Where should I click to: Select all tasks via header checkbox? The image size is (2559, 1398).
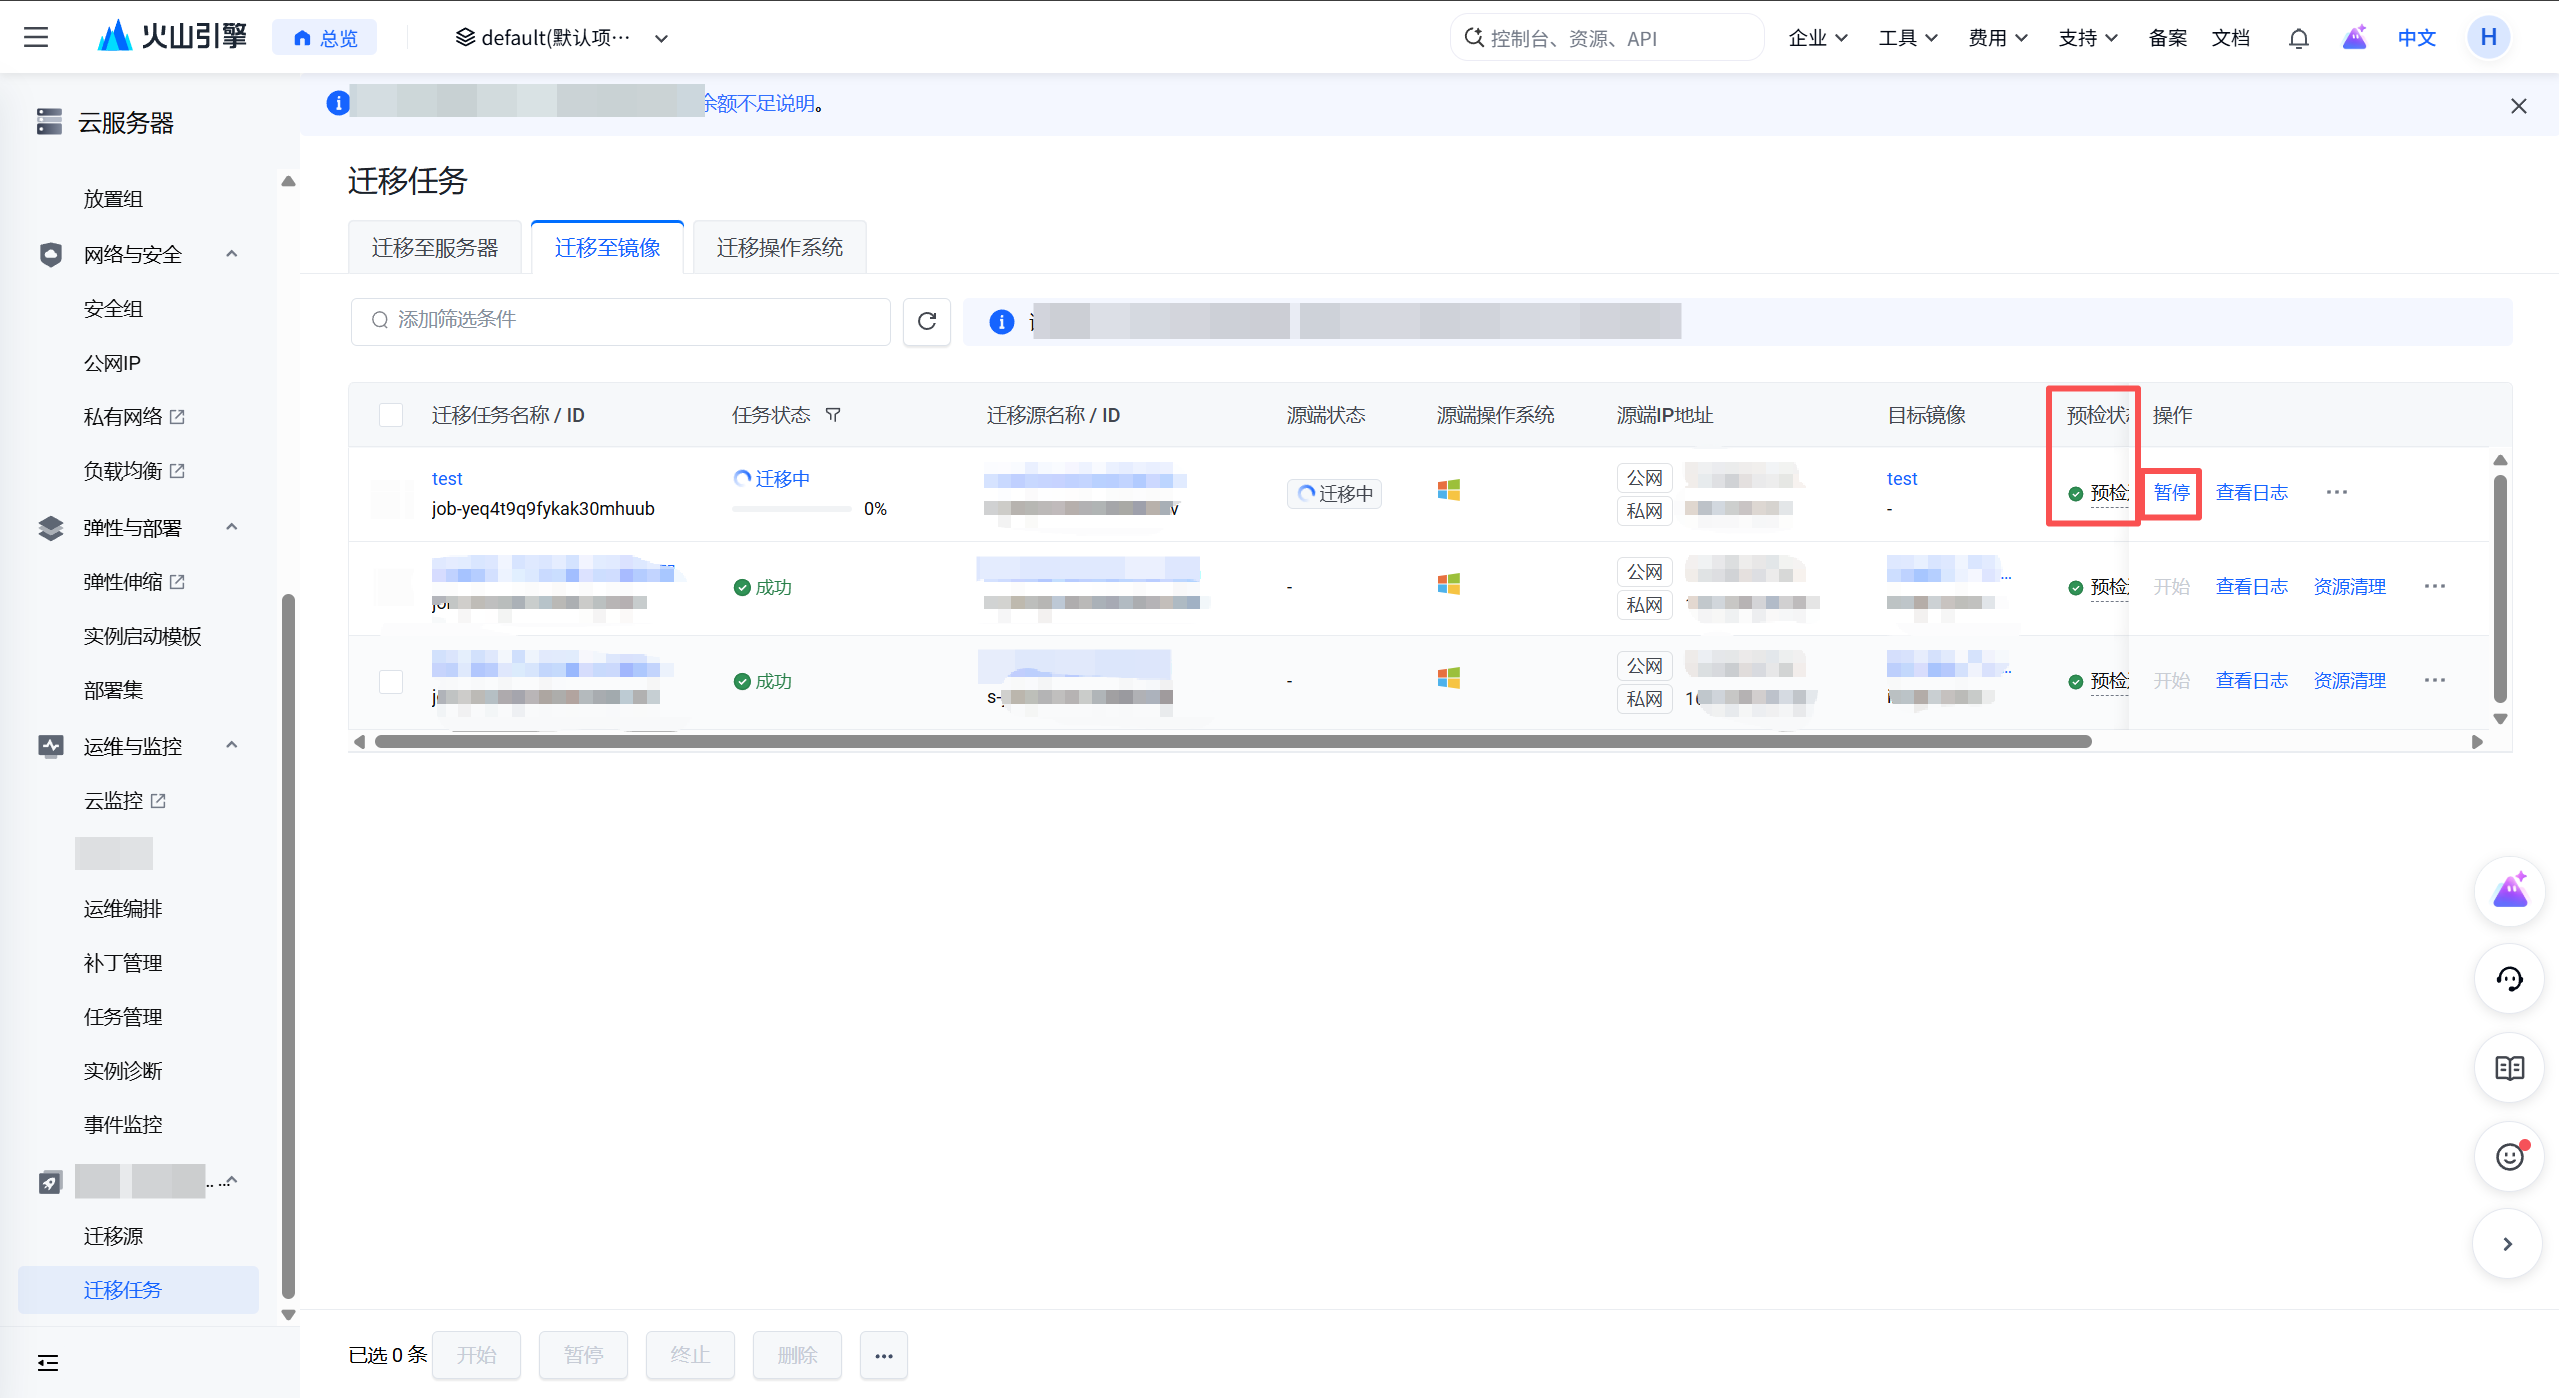pos(391,415)
